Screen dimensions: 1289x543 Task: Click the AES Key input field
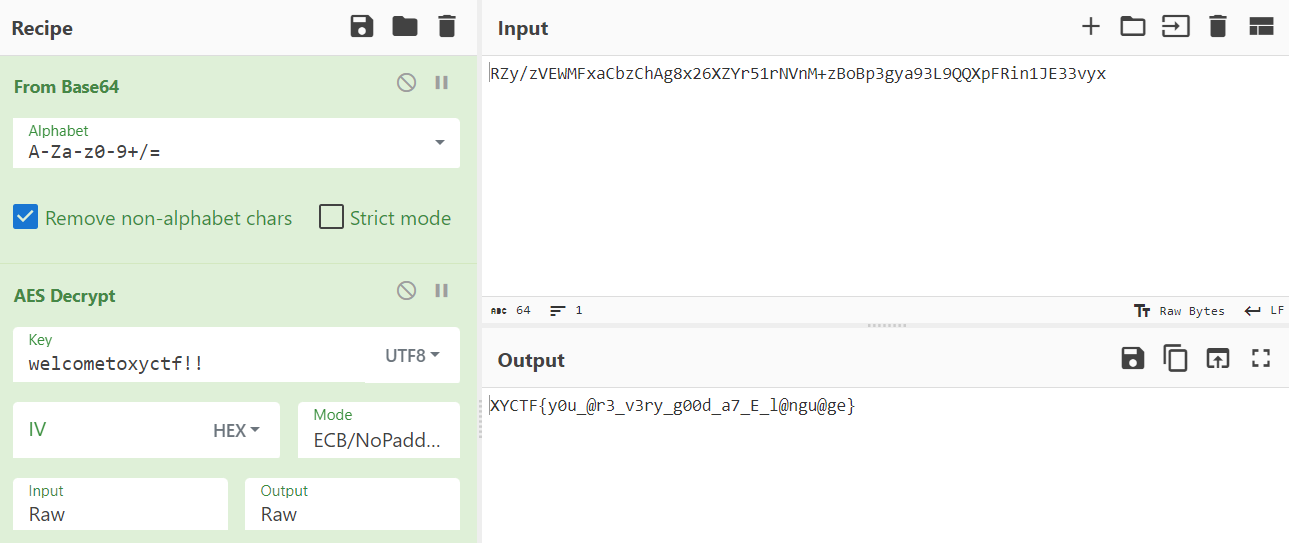coord(190,363)
